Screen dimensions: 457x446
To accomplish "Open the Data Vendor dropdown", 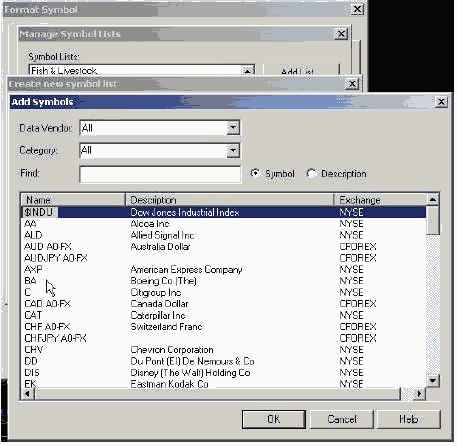I will pyautogui.click(x=233, y=128).
